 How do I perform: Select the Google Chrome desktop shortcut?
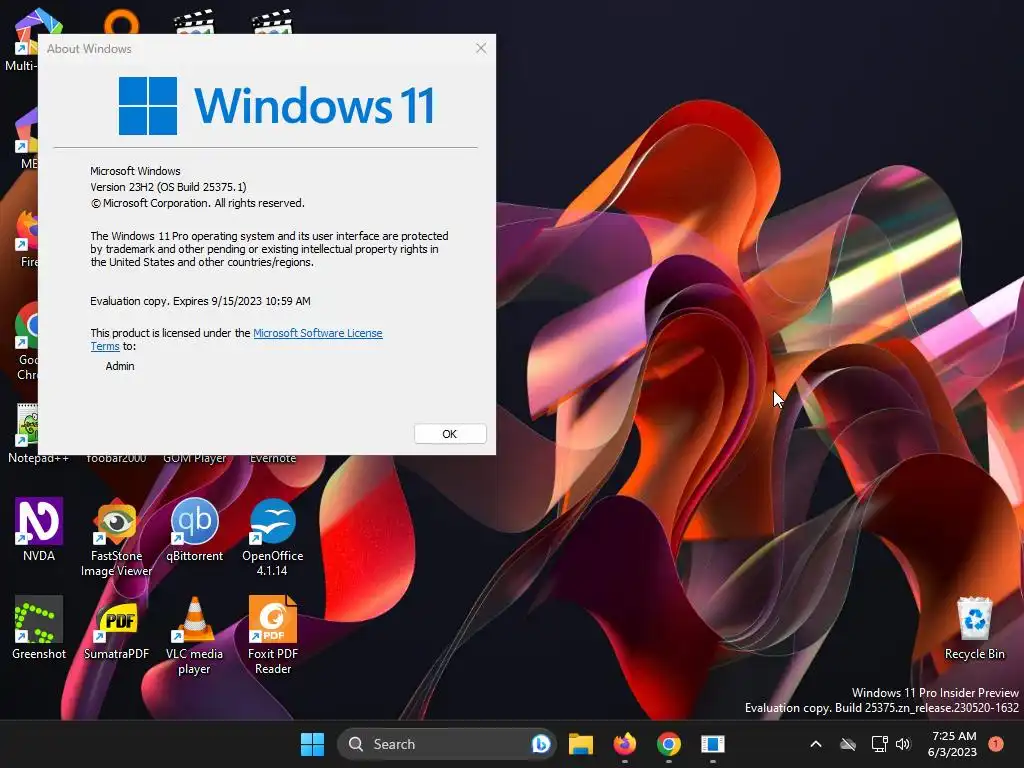coord(26,342)
